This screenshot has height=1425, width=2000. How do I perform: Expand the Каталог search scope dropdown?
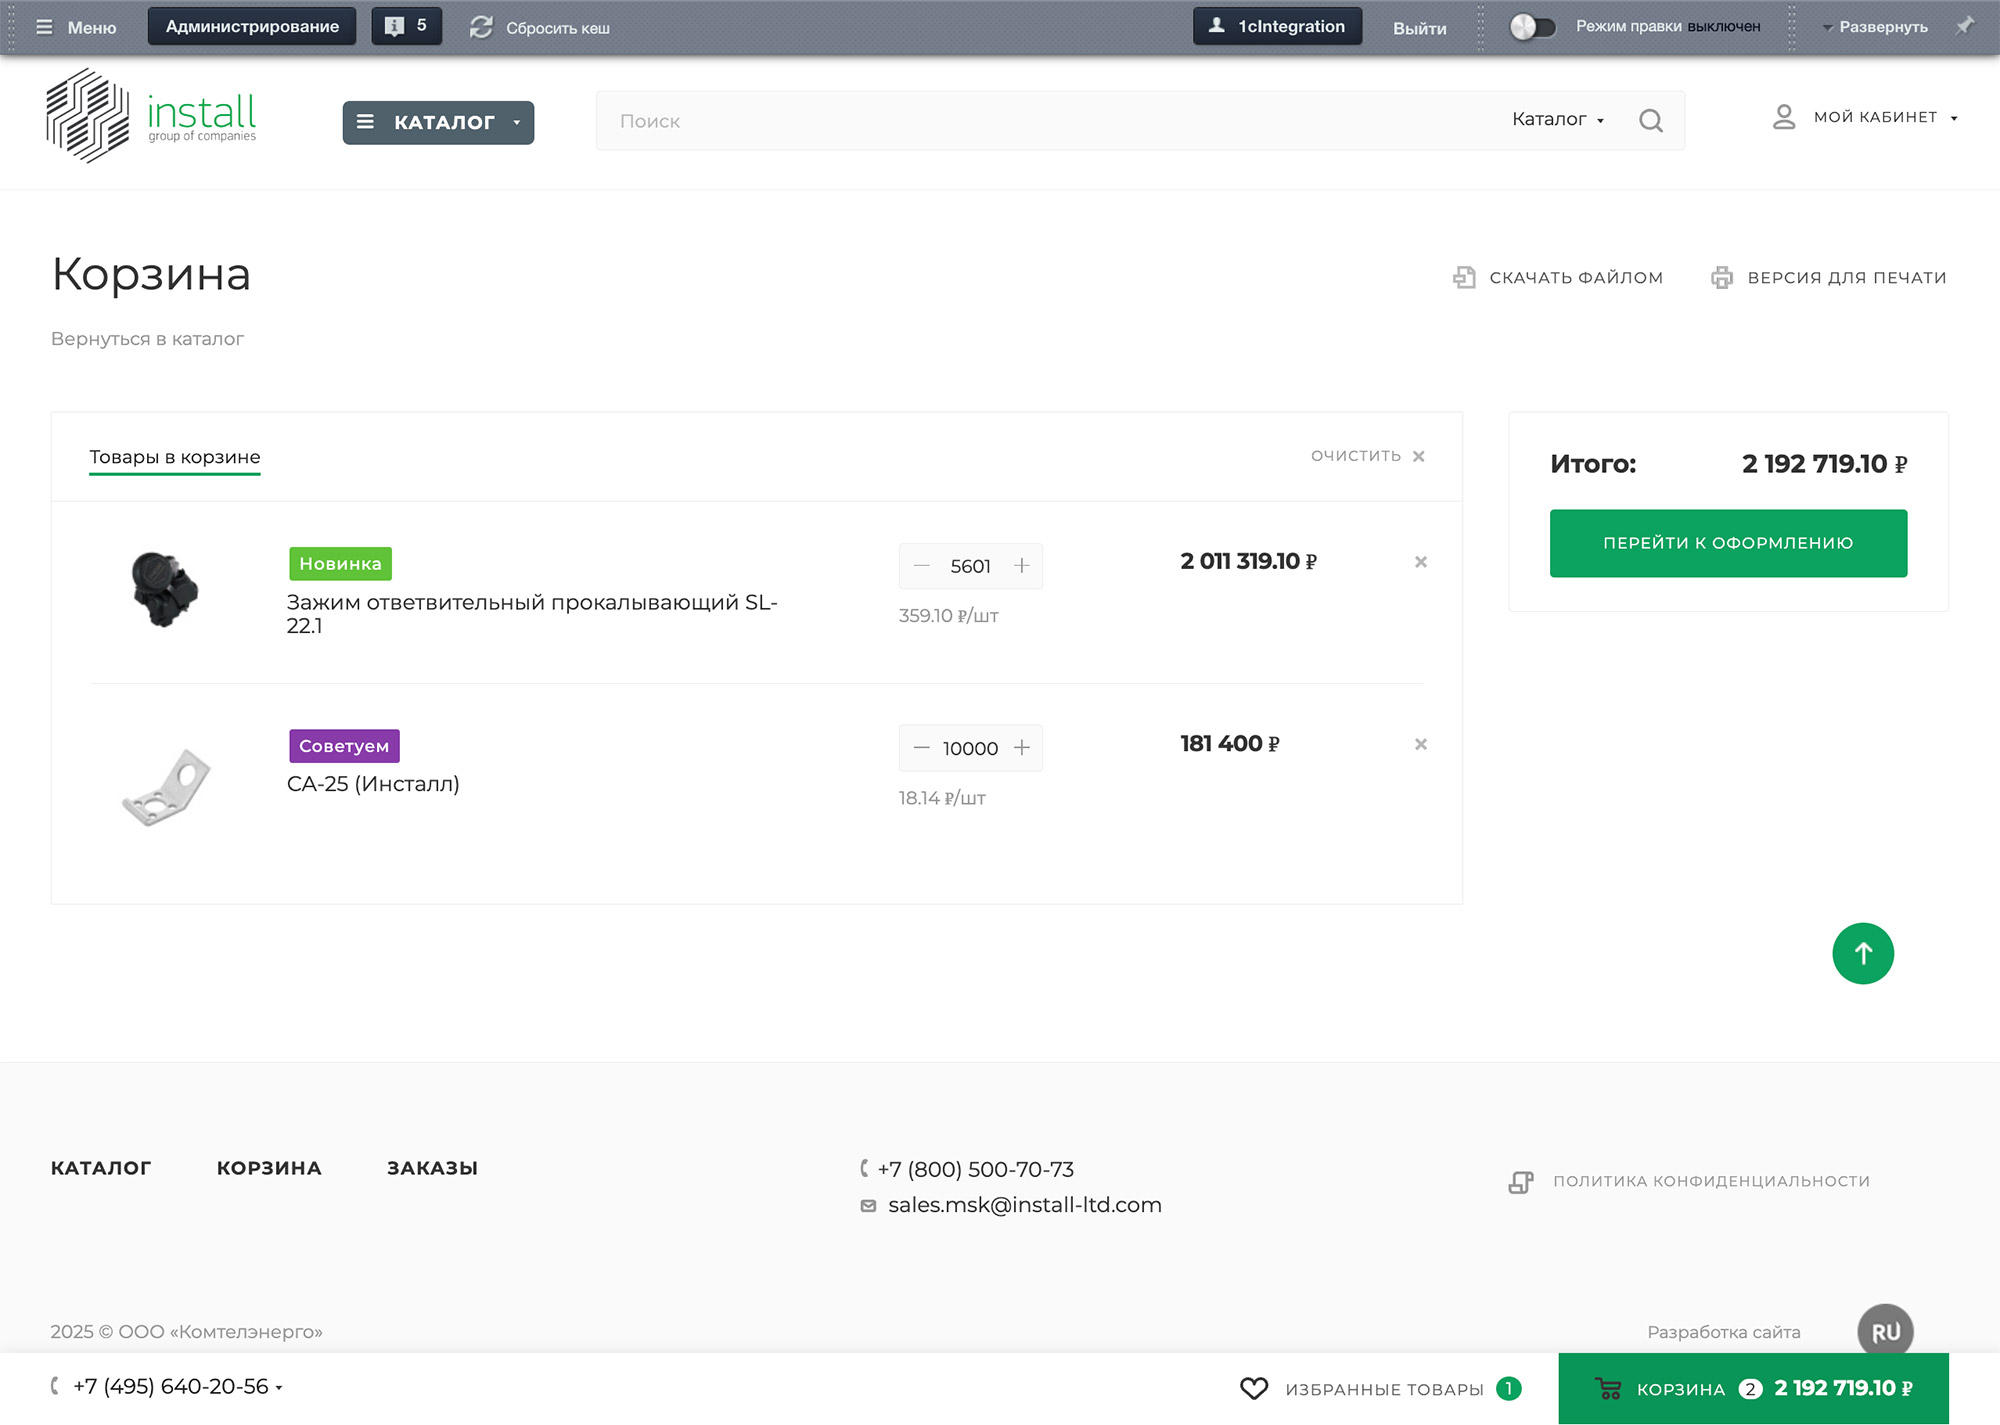pyautogui.click(x=1557, y=120)
